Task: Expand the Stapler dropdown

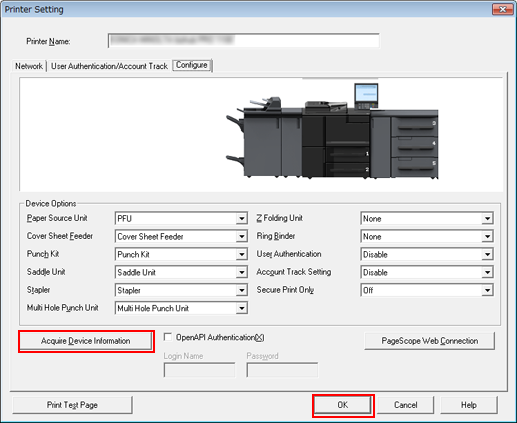Action: [x=181, y=290]
